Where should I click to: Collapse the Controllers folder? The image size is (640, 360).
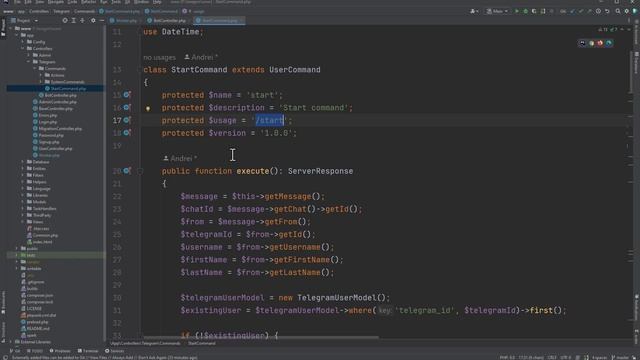tap(22, 49)
